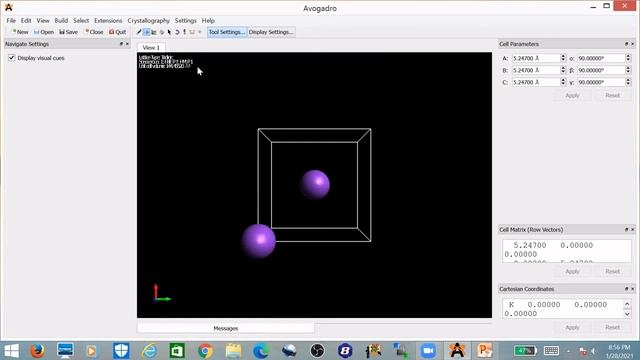Open Display Settings panel button
This screenshot has height=360, width=640.
tap(271, 32)
